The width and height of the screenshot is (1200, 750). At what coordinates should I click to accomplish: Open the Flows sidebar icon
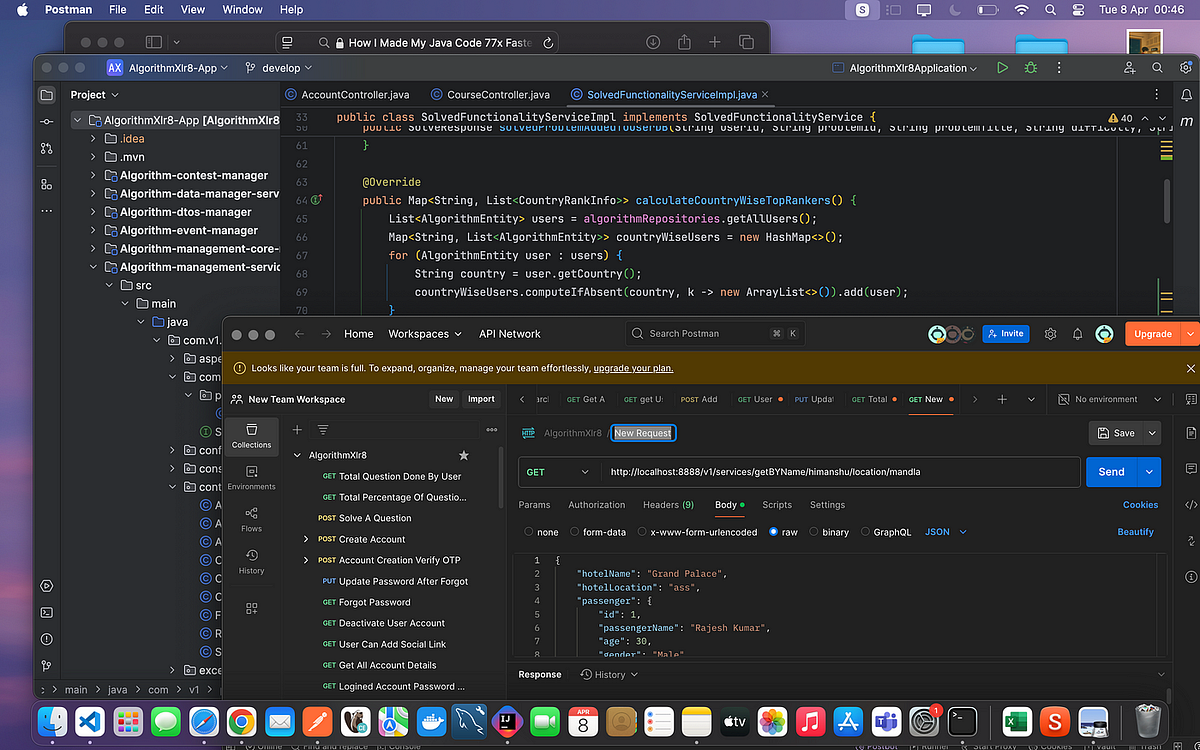(251, 519)
